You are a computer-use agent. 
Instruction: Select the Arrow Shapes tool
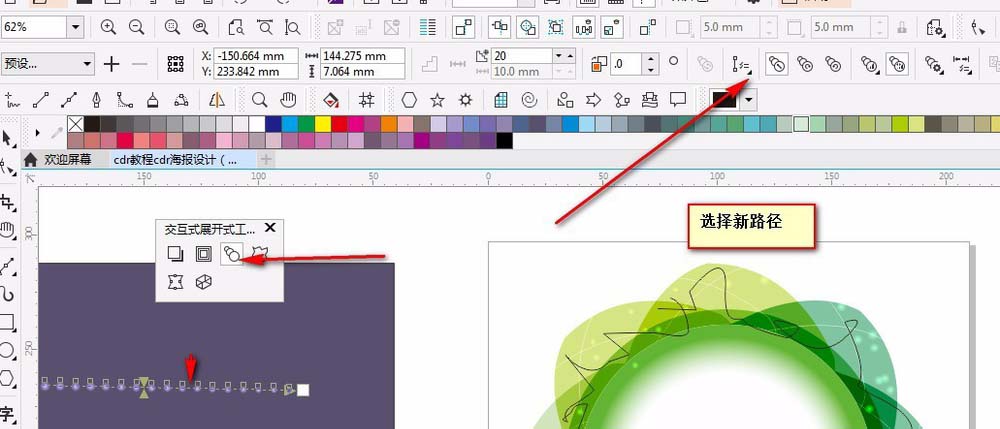point(593,100)
